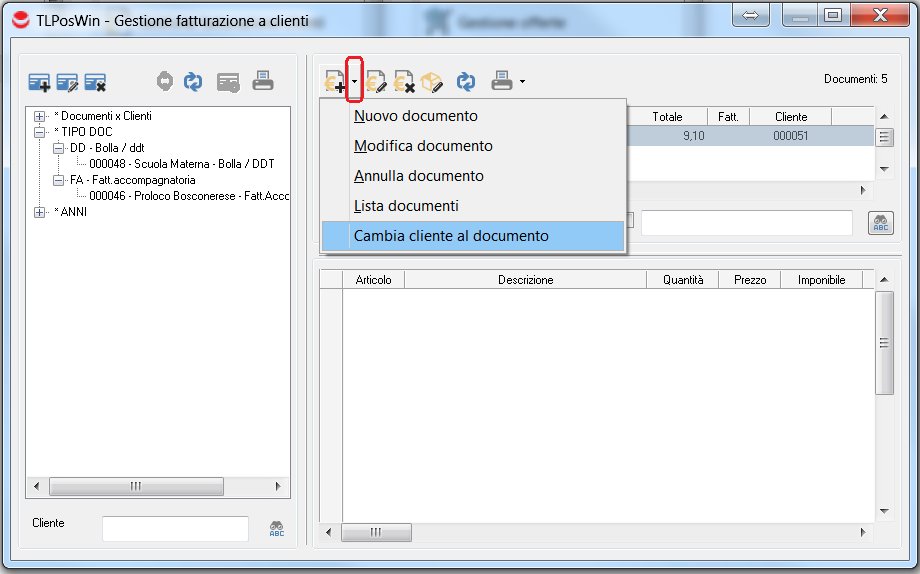Click the new euro document icon
Image resolution: width=920 pixels, height=574 pixels.
333,82
